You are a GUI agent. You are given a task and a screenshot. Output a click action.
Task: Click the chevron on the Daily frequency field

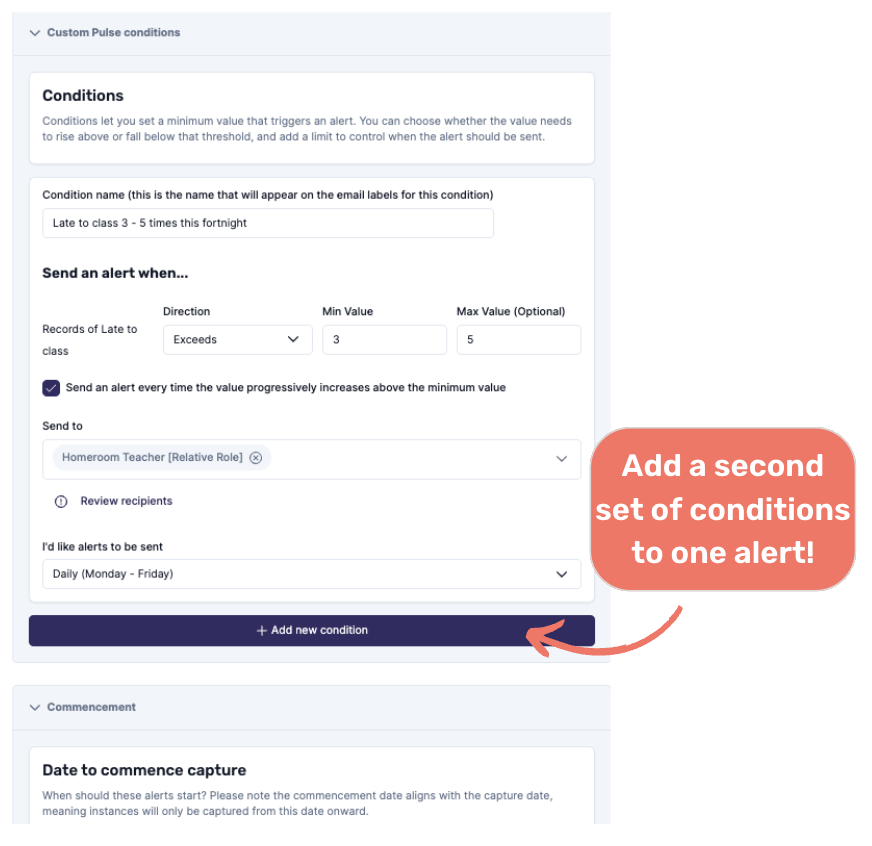(x=561, y=574)
